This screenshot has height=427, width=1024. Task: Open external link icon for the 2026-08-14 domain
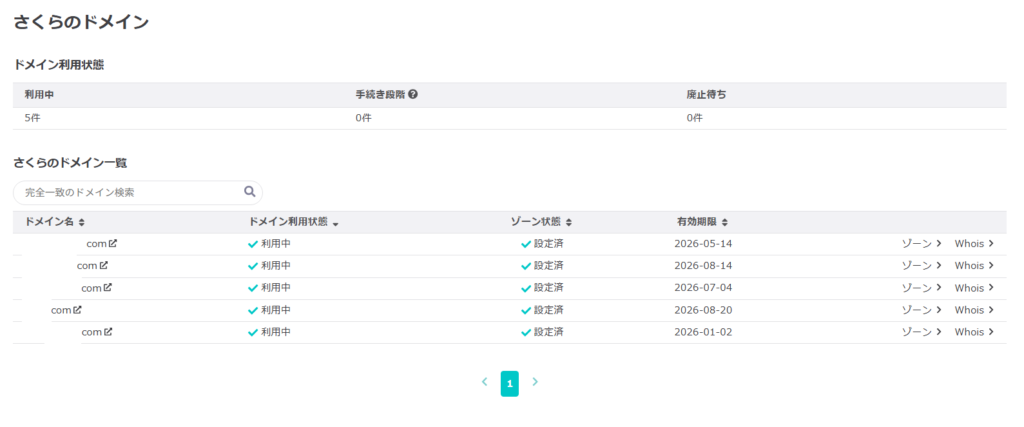tap(103, 265)
